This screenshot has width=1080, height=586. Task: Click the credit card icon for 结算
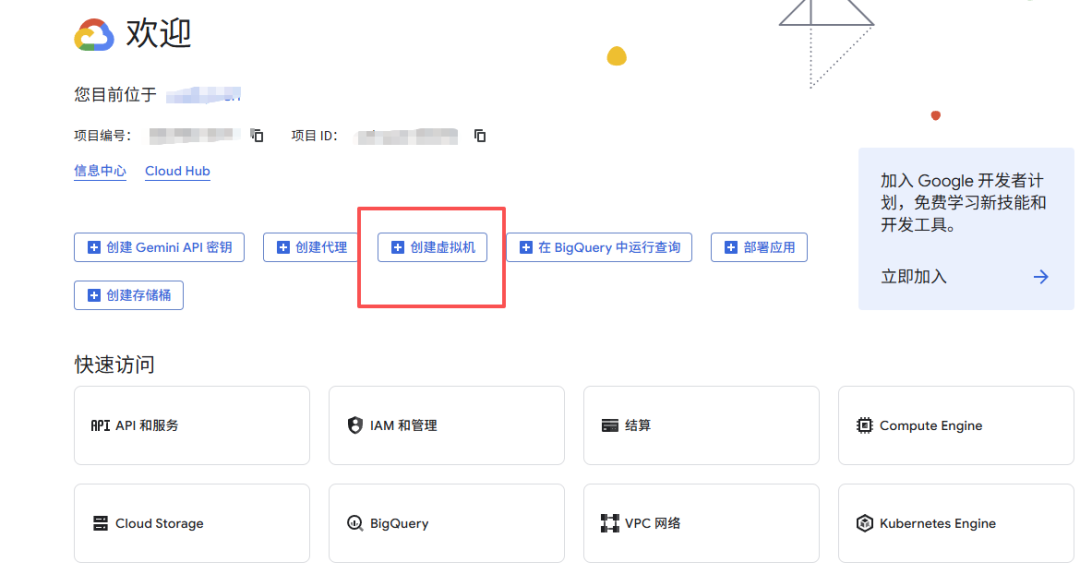click(610, 425)
